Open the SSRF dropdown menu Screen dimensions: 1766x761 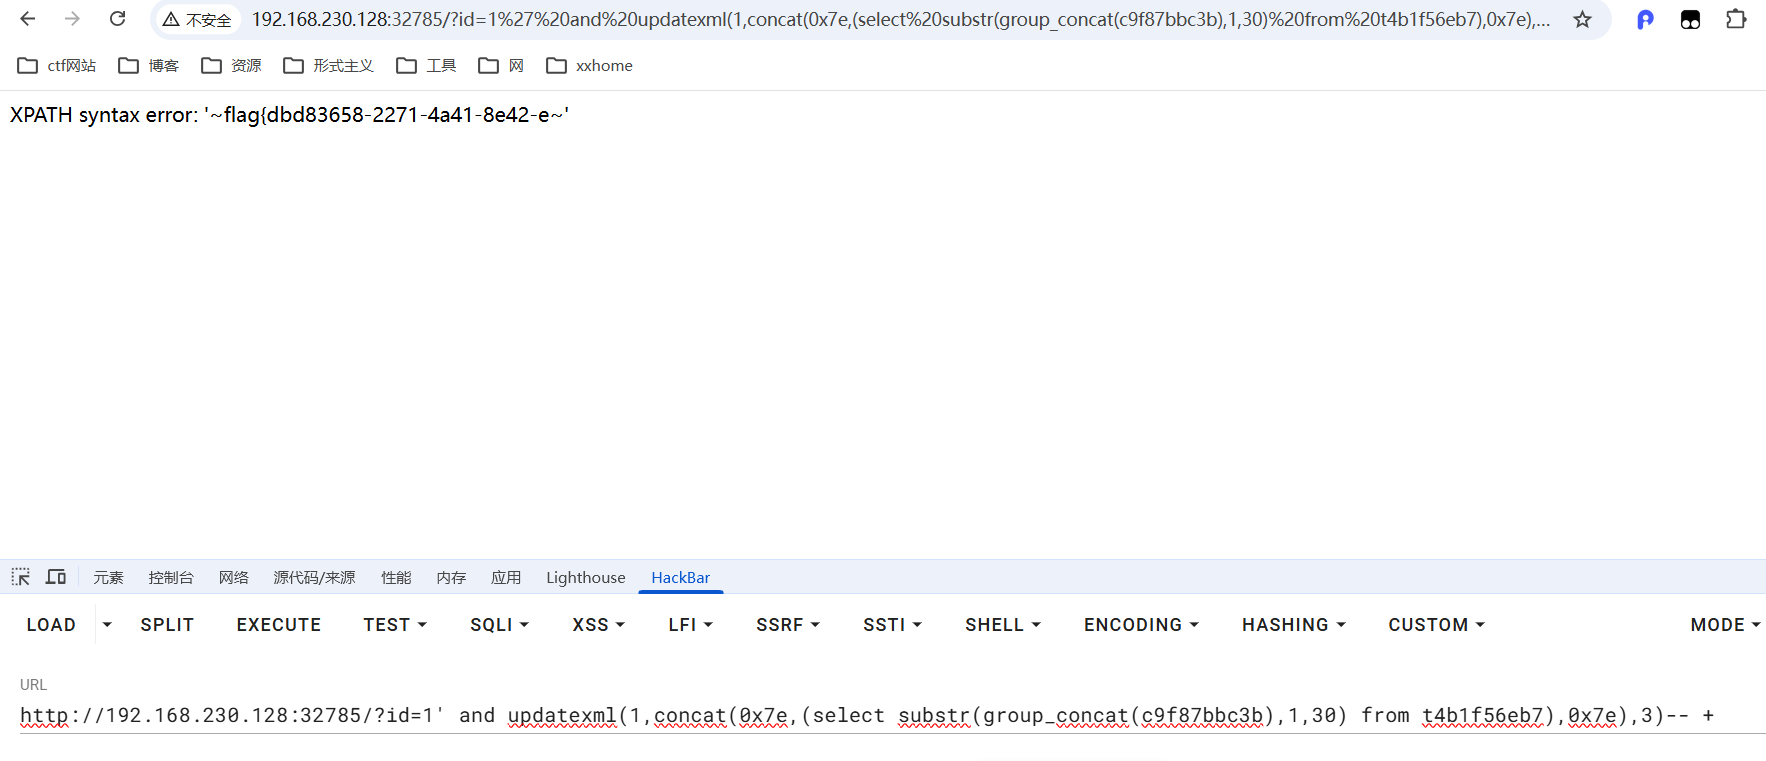click(x=788, y=624)
